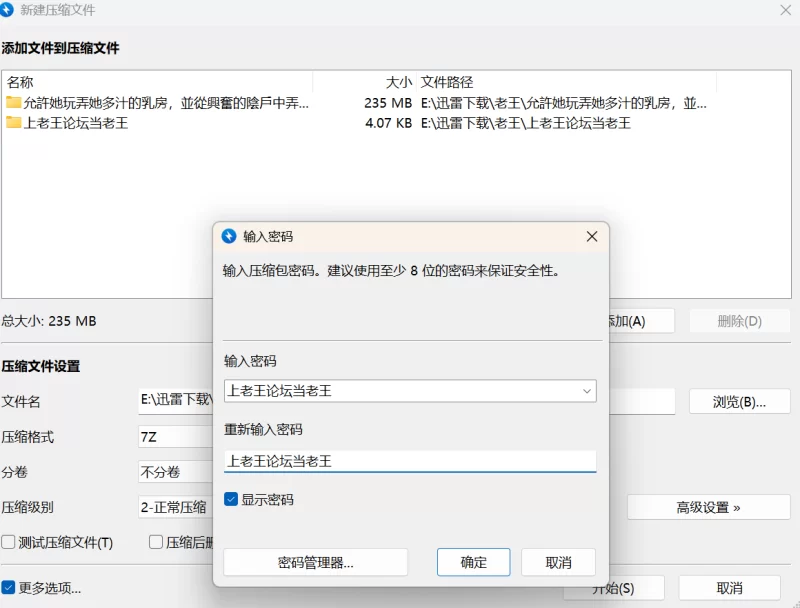Click the 总大小: 235 MB label
The width and height of the screenshot is (800, 608).
[x=48, y=321]
